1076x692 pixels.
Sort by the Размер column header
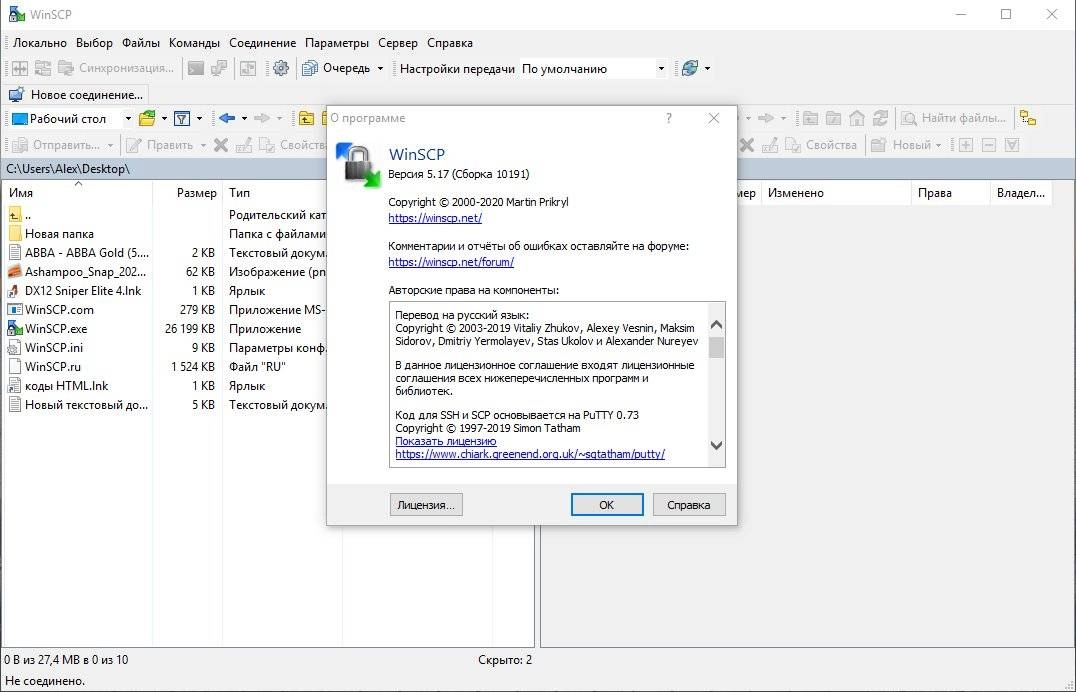[187, 193]
